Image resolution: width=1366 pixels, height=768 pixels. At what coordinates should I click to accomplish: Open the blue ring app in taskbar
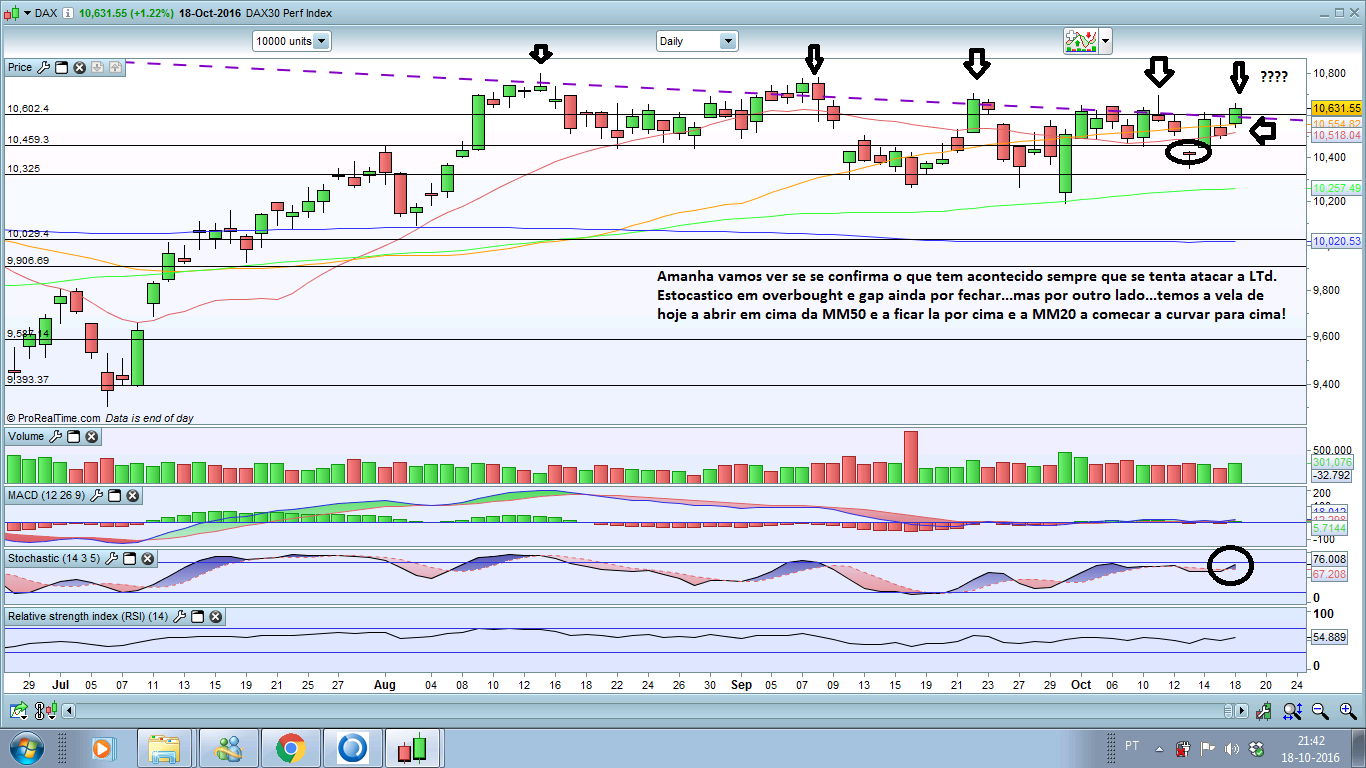coord(353,748)
